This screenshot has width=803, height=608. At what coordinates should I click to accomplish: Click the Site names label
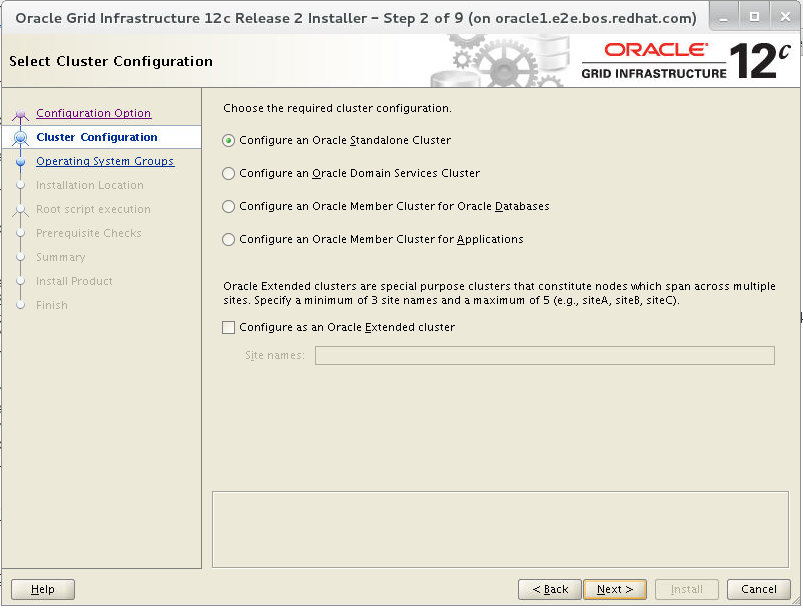point(275,355)
